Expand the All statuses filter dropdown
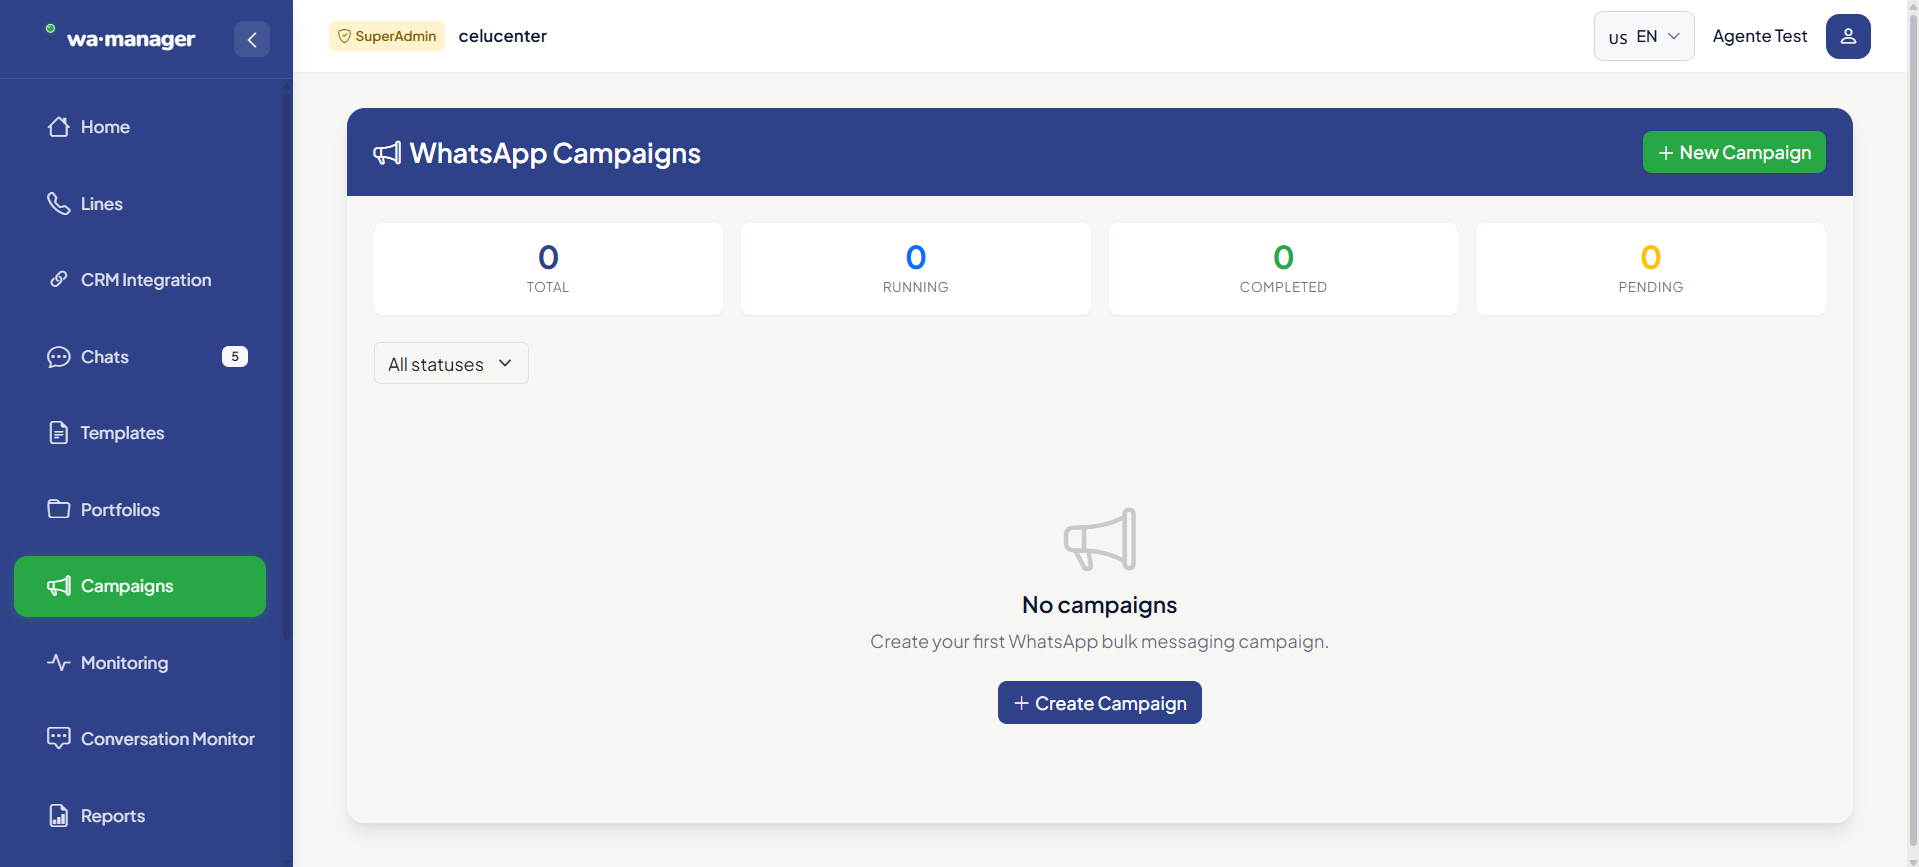 pyautogui.click(x=451, y=364)
